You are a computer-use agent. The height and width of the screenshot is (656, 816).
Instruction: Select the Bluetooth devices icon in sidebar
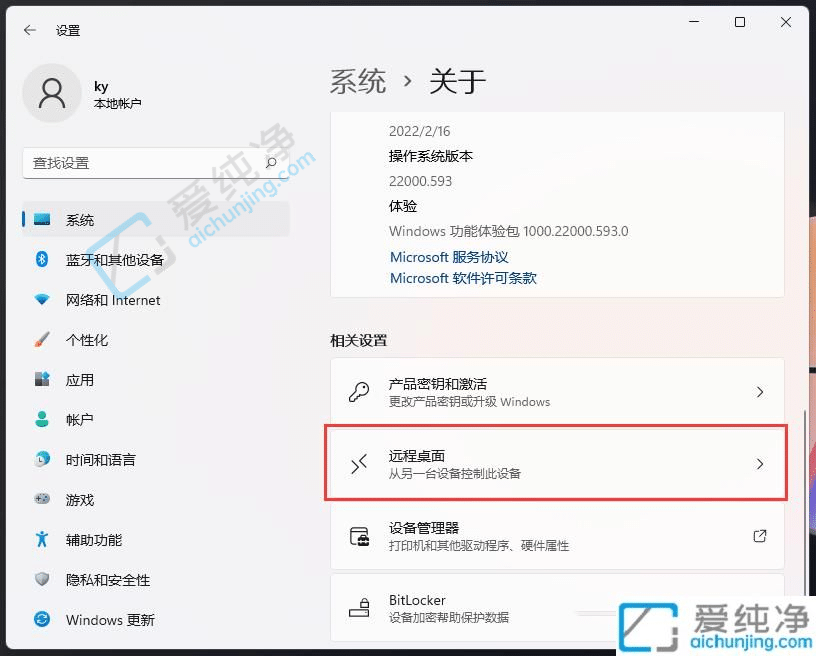tap(40, 260)
